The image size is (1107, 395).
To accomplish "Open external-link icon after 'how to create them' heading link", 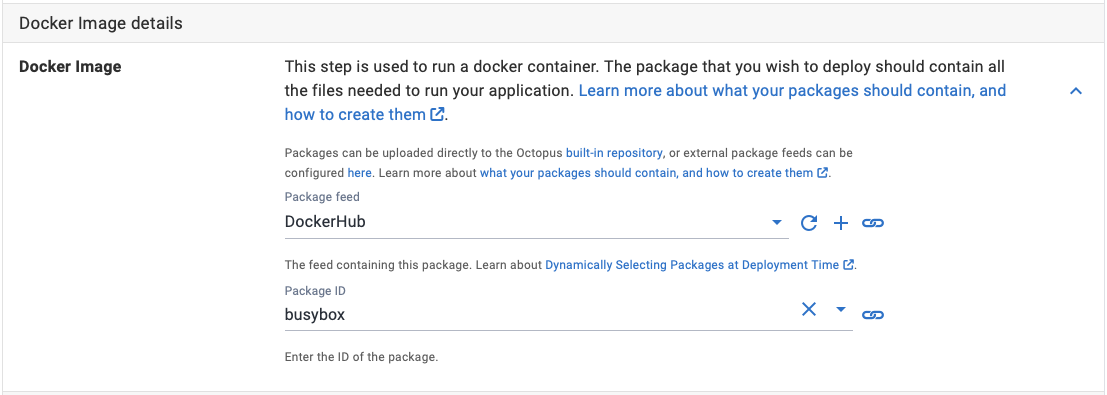I will click(438, 114).
